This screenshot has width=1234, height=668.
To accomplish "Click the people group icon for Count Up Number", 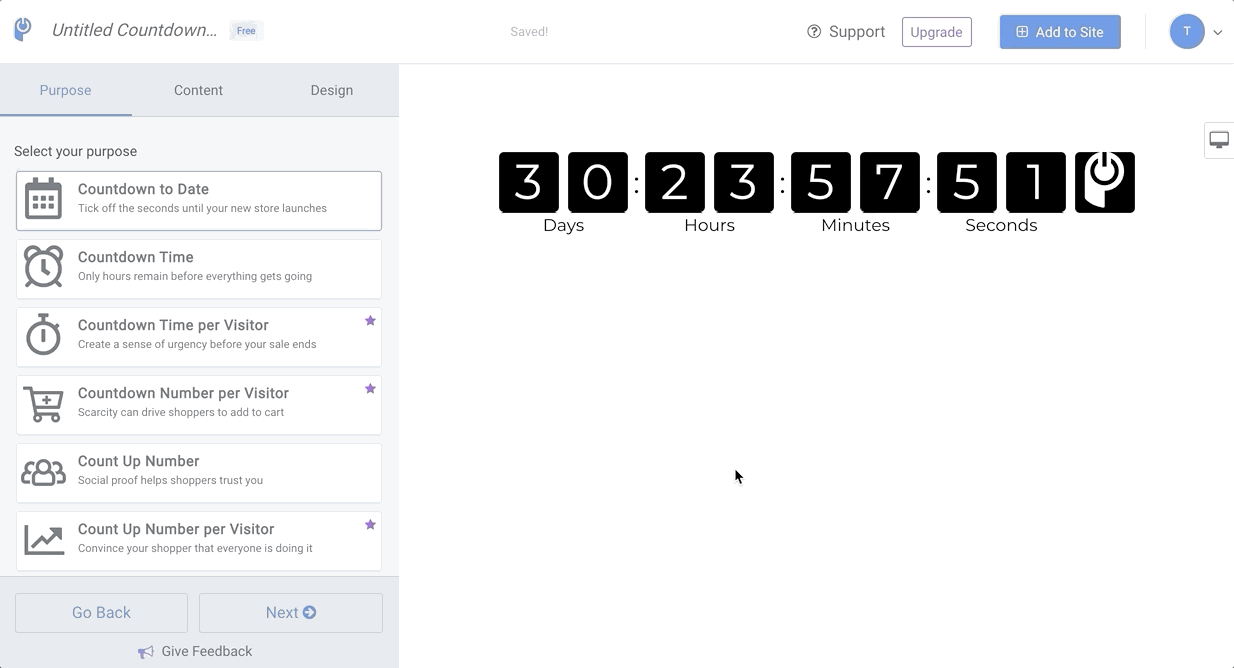I will [x=43, y=472].
